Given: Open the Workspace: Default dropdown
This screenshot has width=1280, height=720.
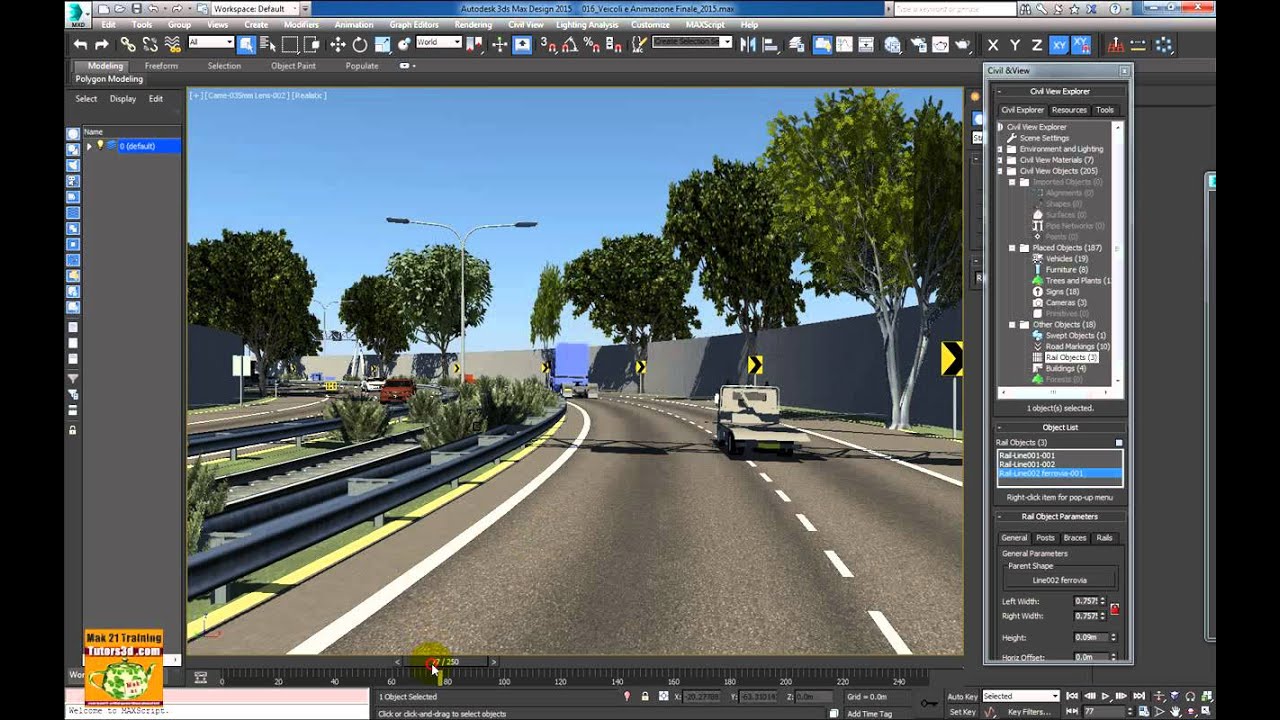Looking at the screenshot, I should [255, 8].
